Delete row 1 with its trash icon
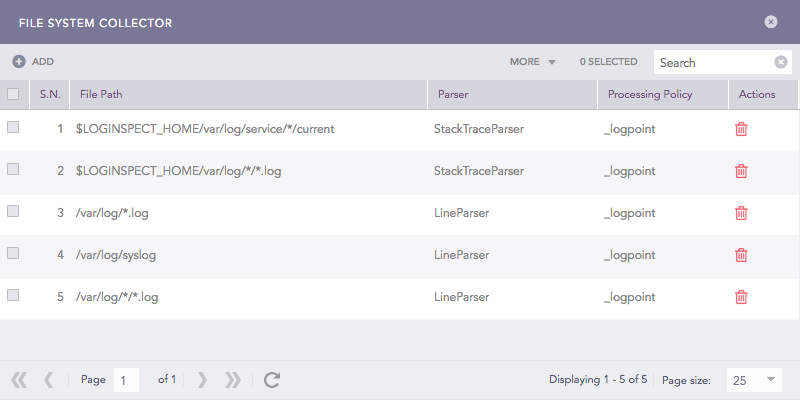Image resolution: width=800 pixels, height=400 pixels. [741, 129]
